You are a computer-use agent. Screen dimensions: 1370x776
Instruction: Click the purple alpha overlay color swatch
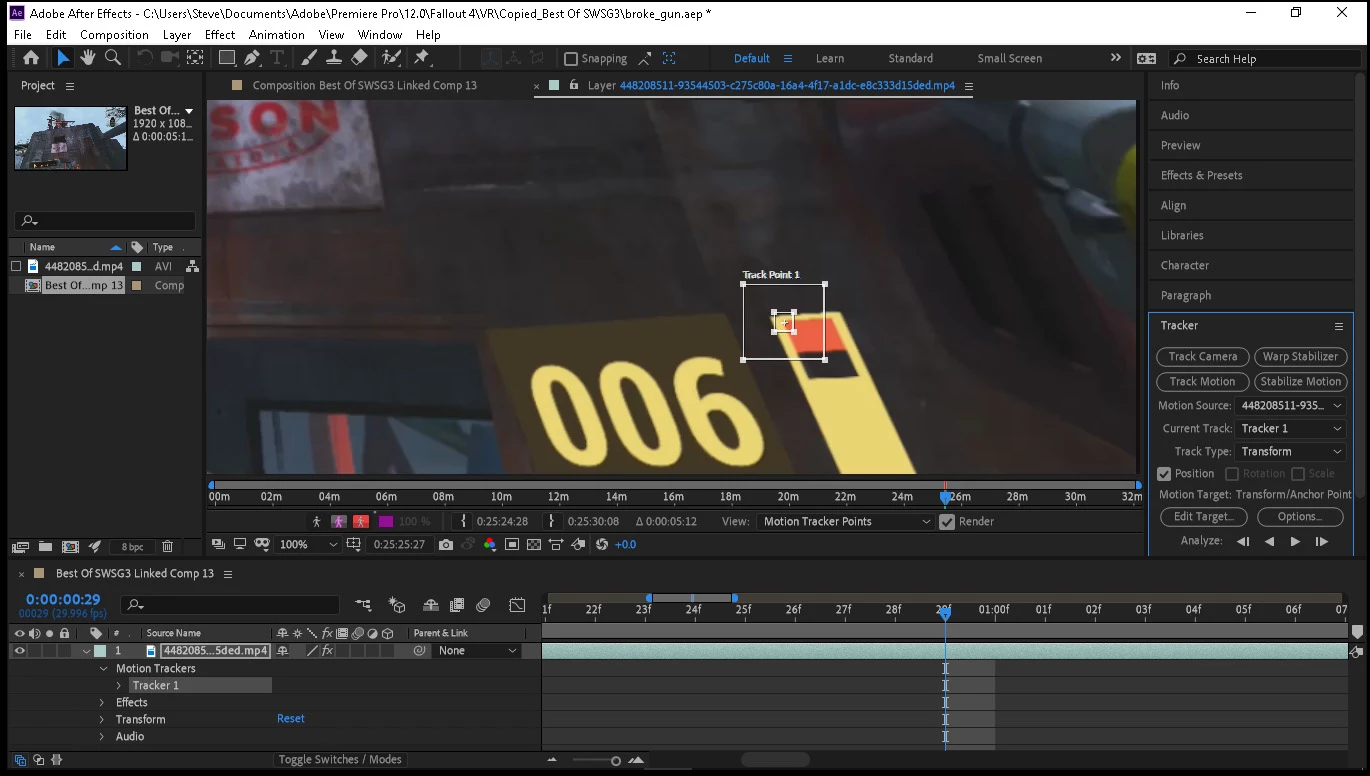coord(384,521)
